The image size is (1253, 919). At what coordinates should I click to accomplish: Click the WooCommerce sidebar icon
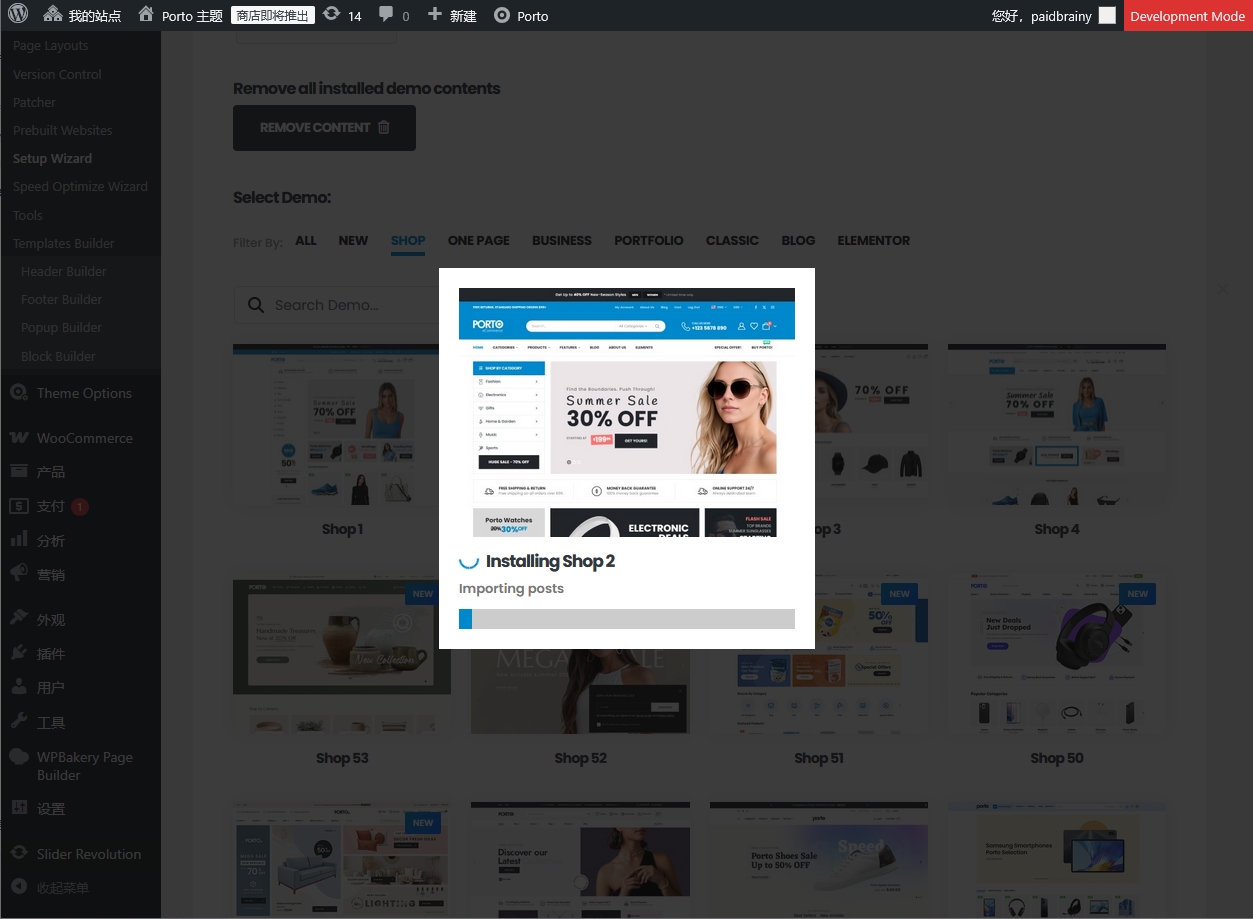pos(19,438)
